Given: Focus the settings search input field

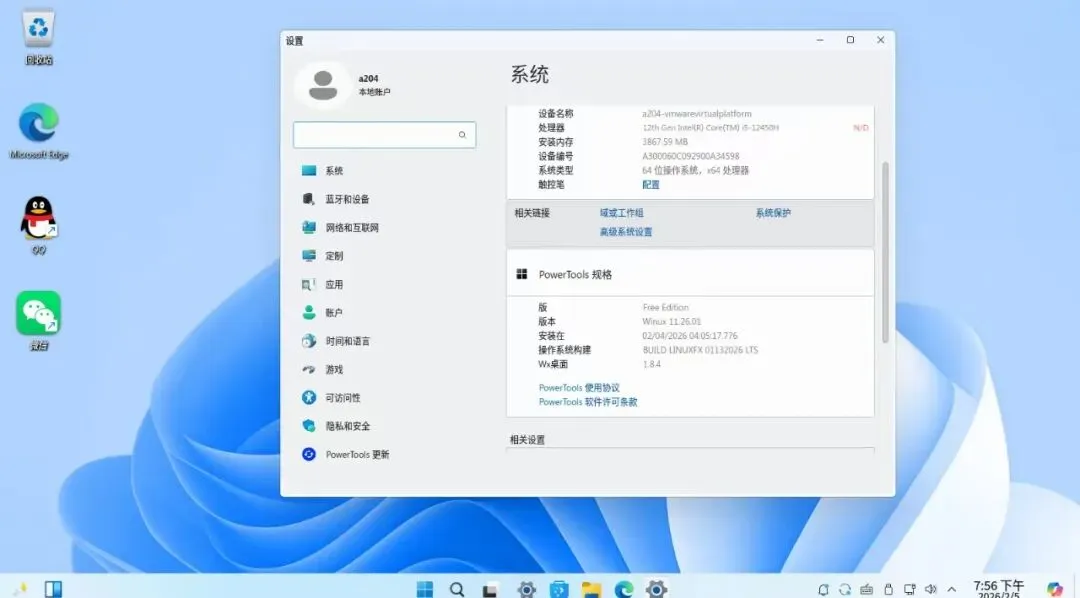Looking at the screenshot, I should tap(384, 135).
